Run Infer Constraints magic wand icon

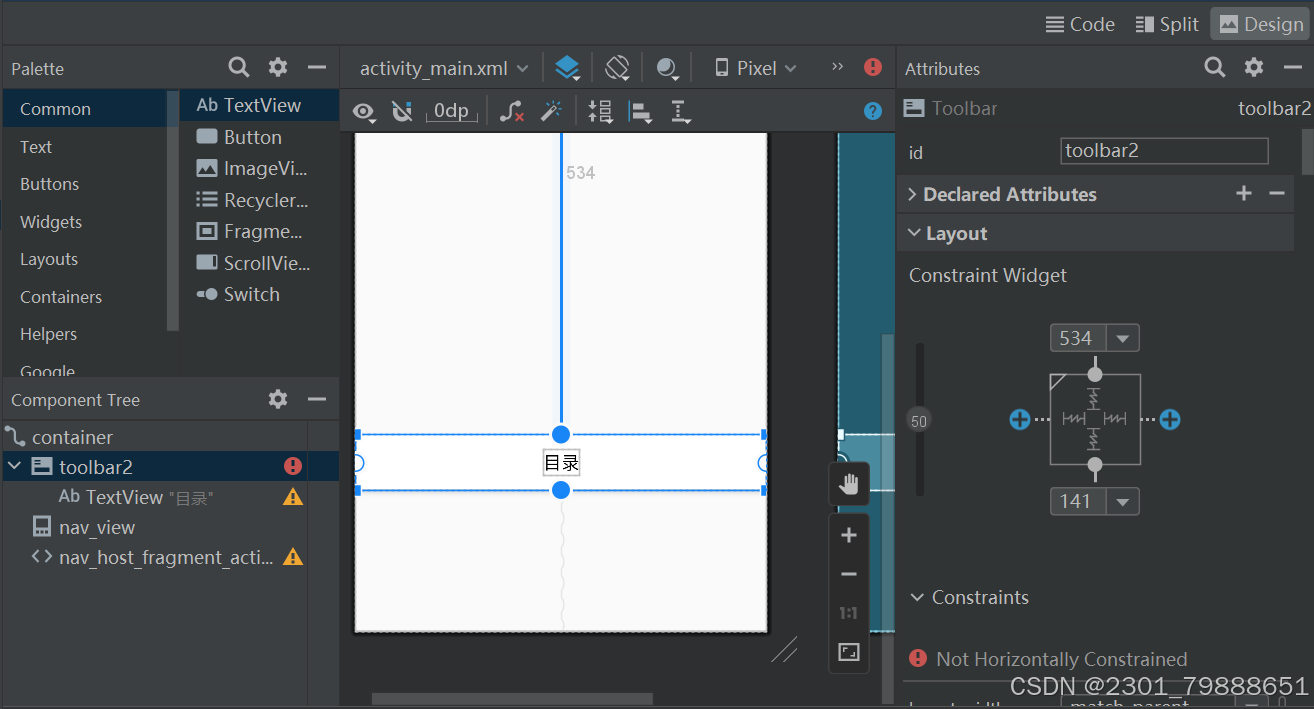pos(551,111)
